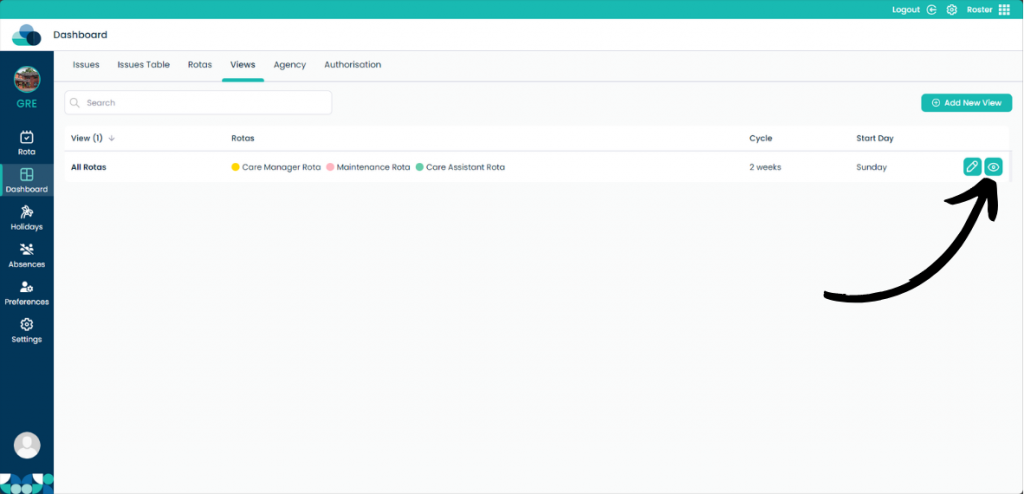Open the top bar settings gear

tap(952, 10)
